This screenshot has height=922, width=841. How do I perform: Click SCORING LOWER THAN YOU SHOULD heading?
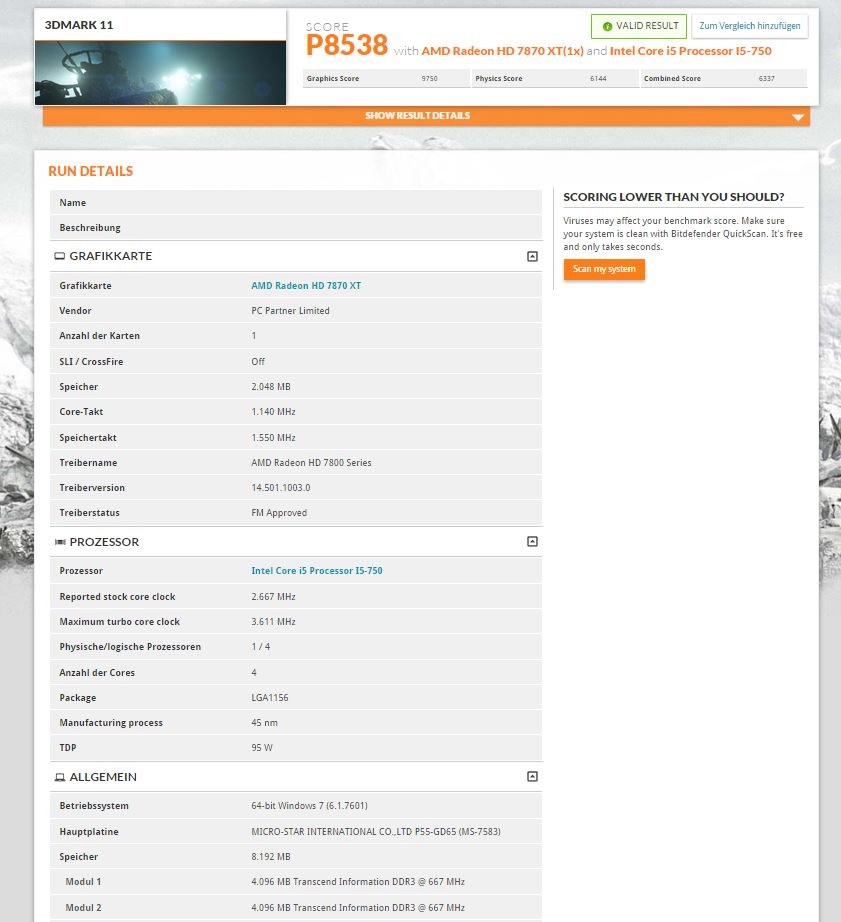point(673,197)
